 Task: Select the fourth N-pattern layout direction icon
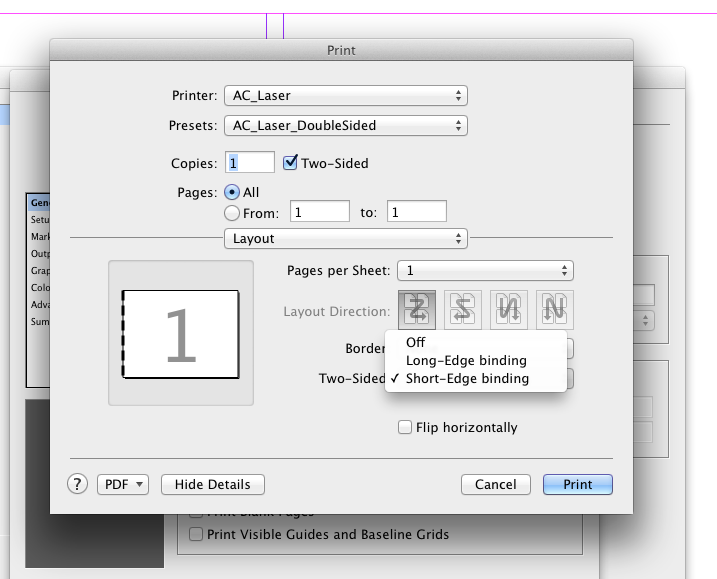pyautogui.click(x=556, y=310)
